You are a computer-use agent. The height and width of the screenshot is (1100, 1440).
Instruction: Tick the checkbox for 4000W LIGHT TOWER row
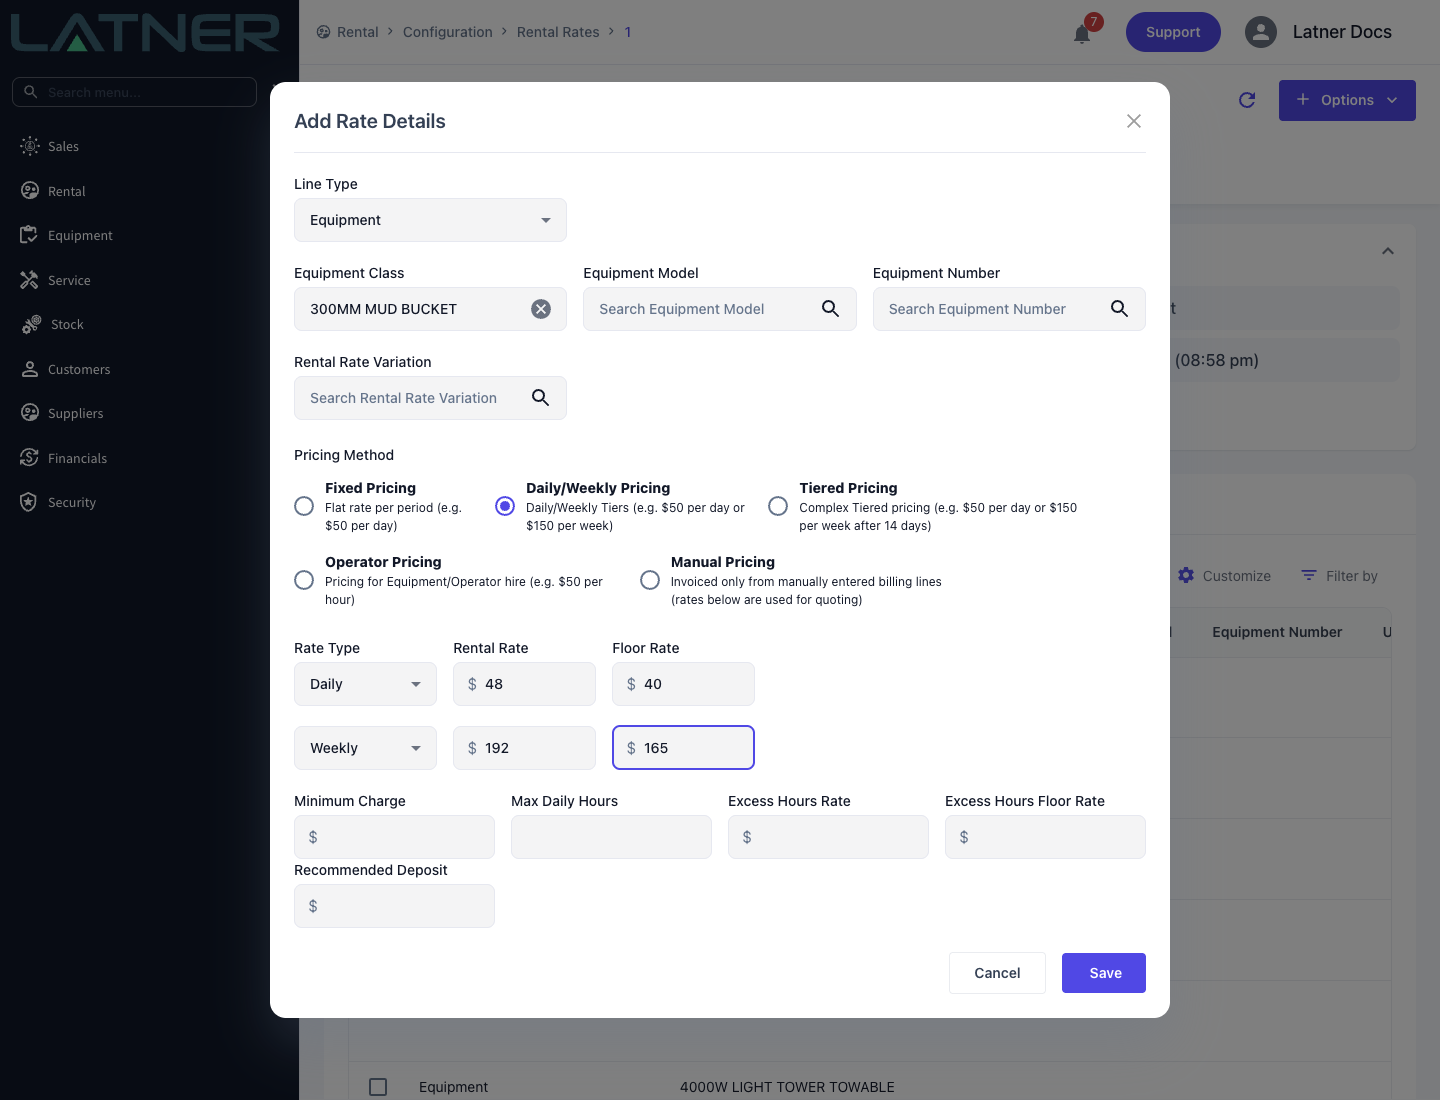click(378, 1087)
